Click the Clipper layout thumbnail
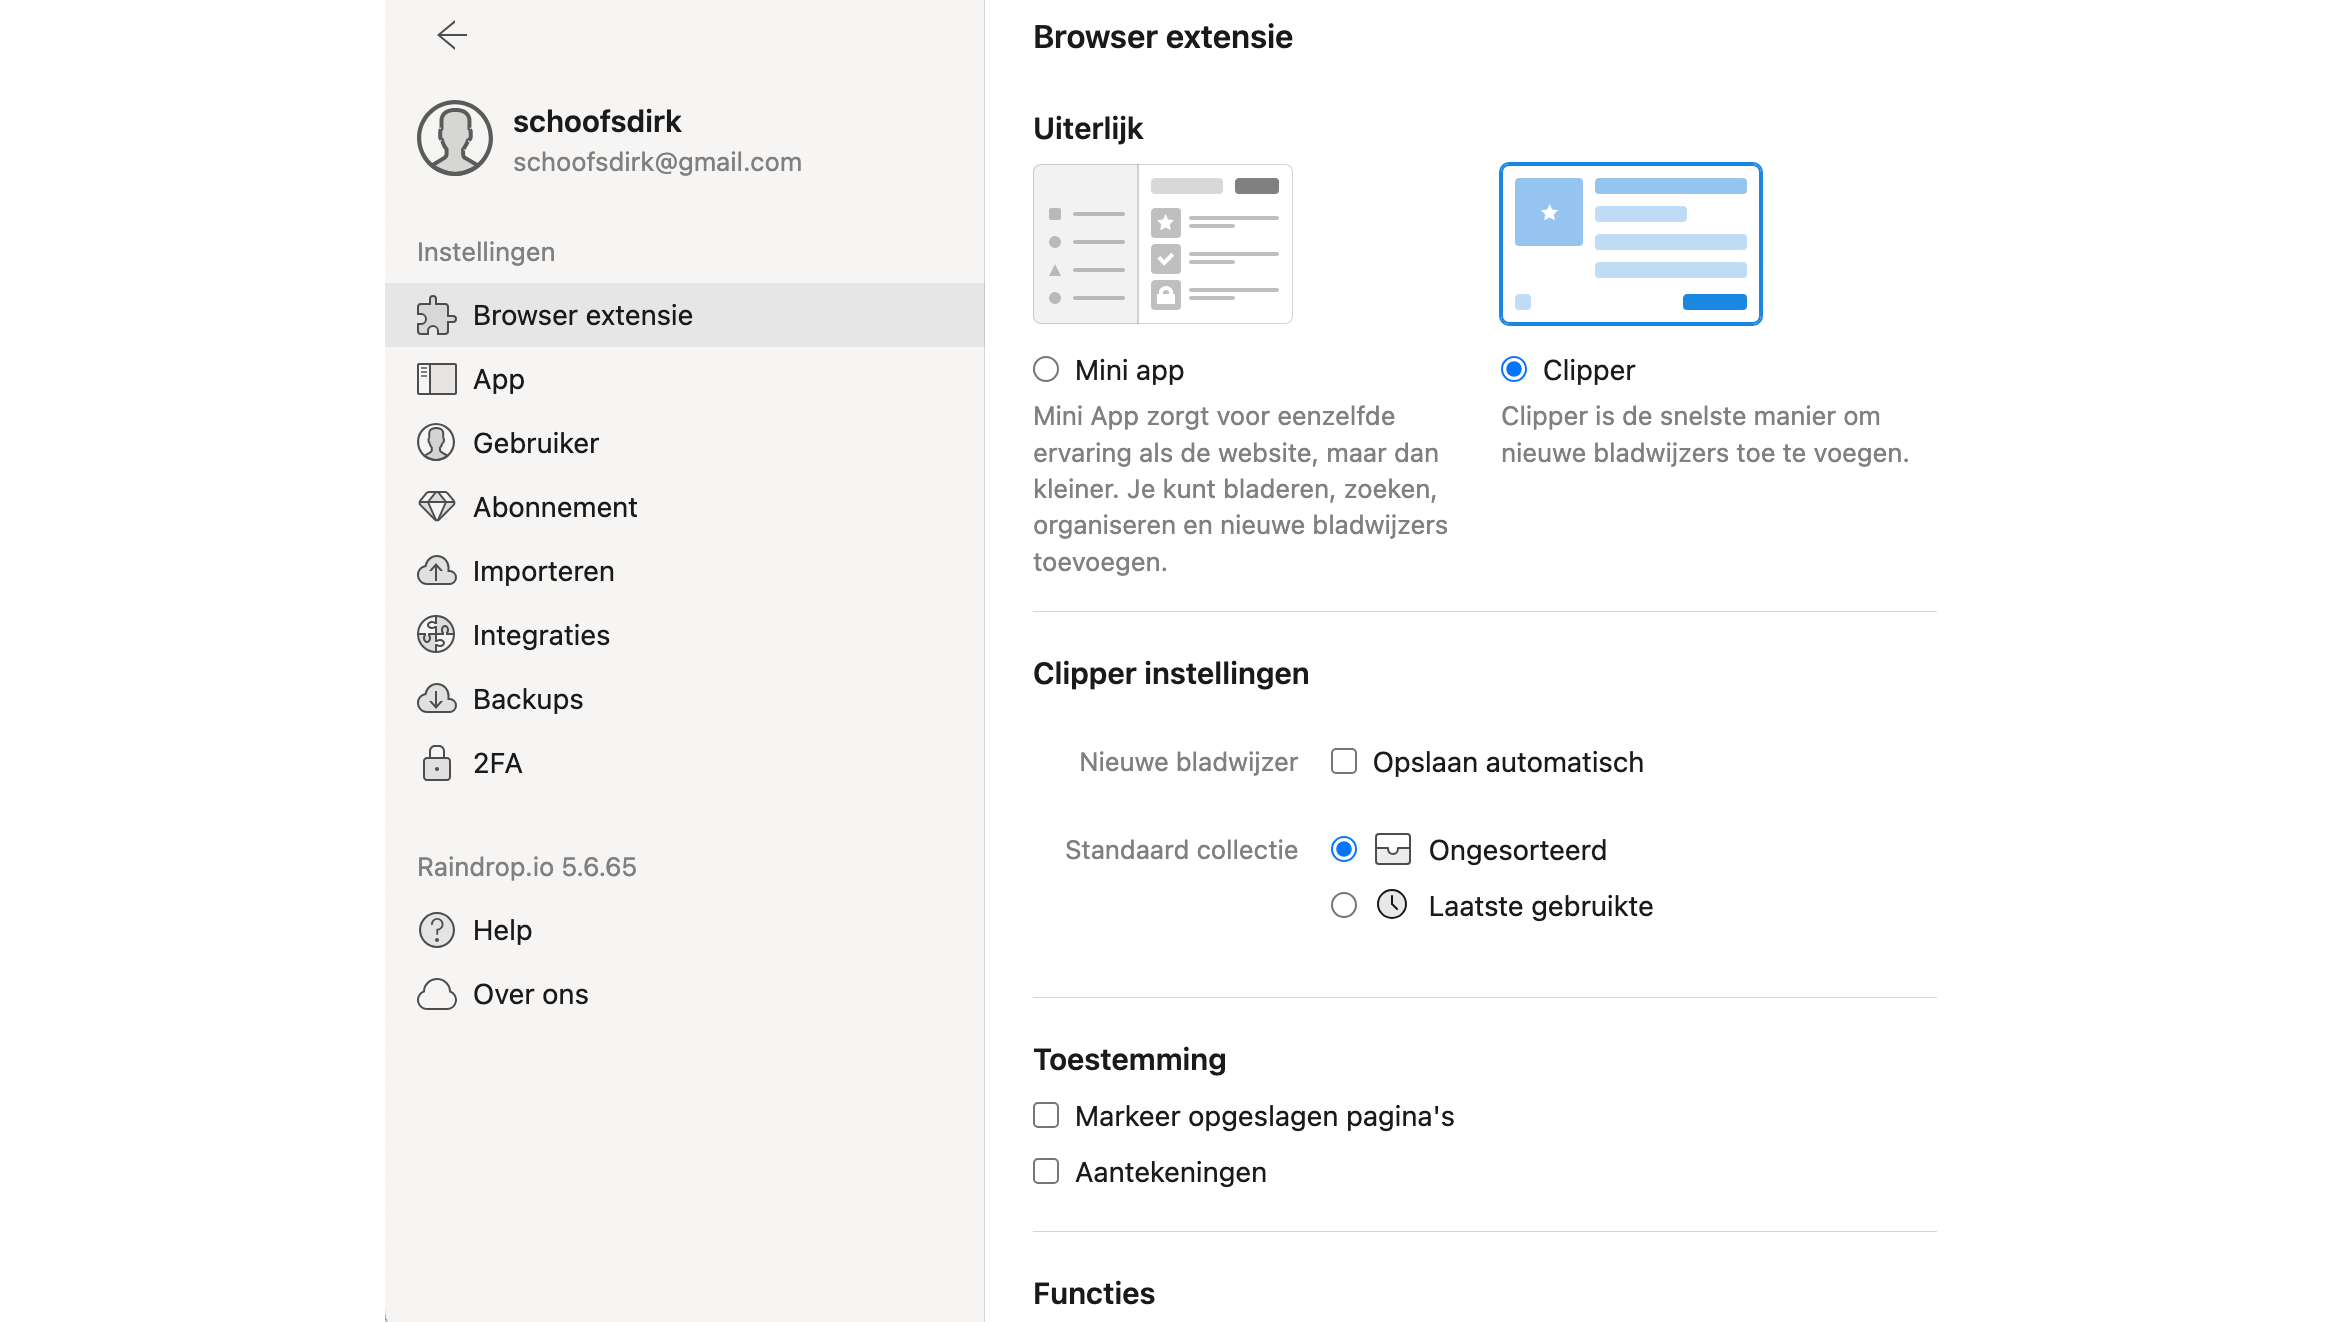Viewport: 2350px width, 1322px height. click(1630, 244)
